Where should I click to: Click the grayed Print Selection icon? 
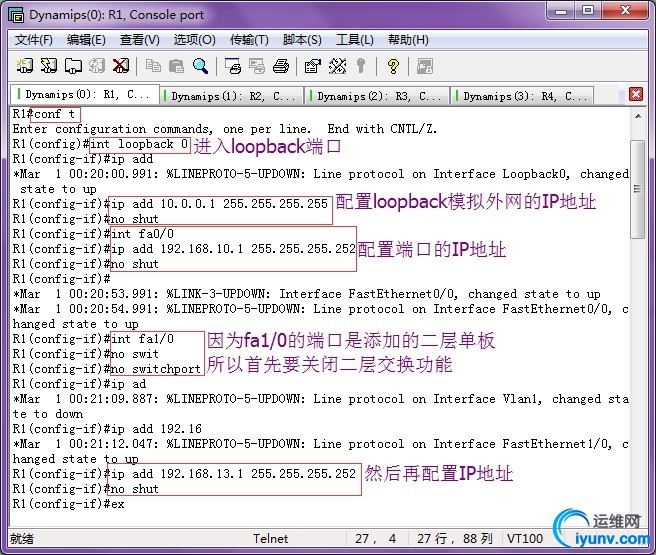coord(256,66)
